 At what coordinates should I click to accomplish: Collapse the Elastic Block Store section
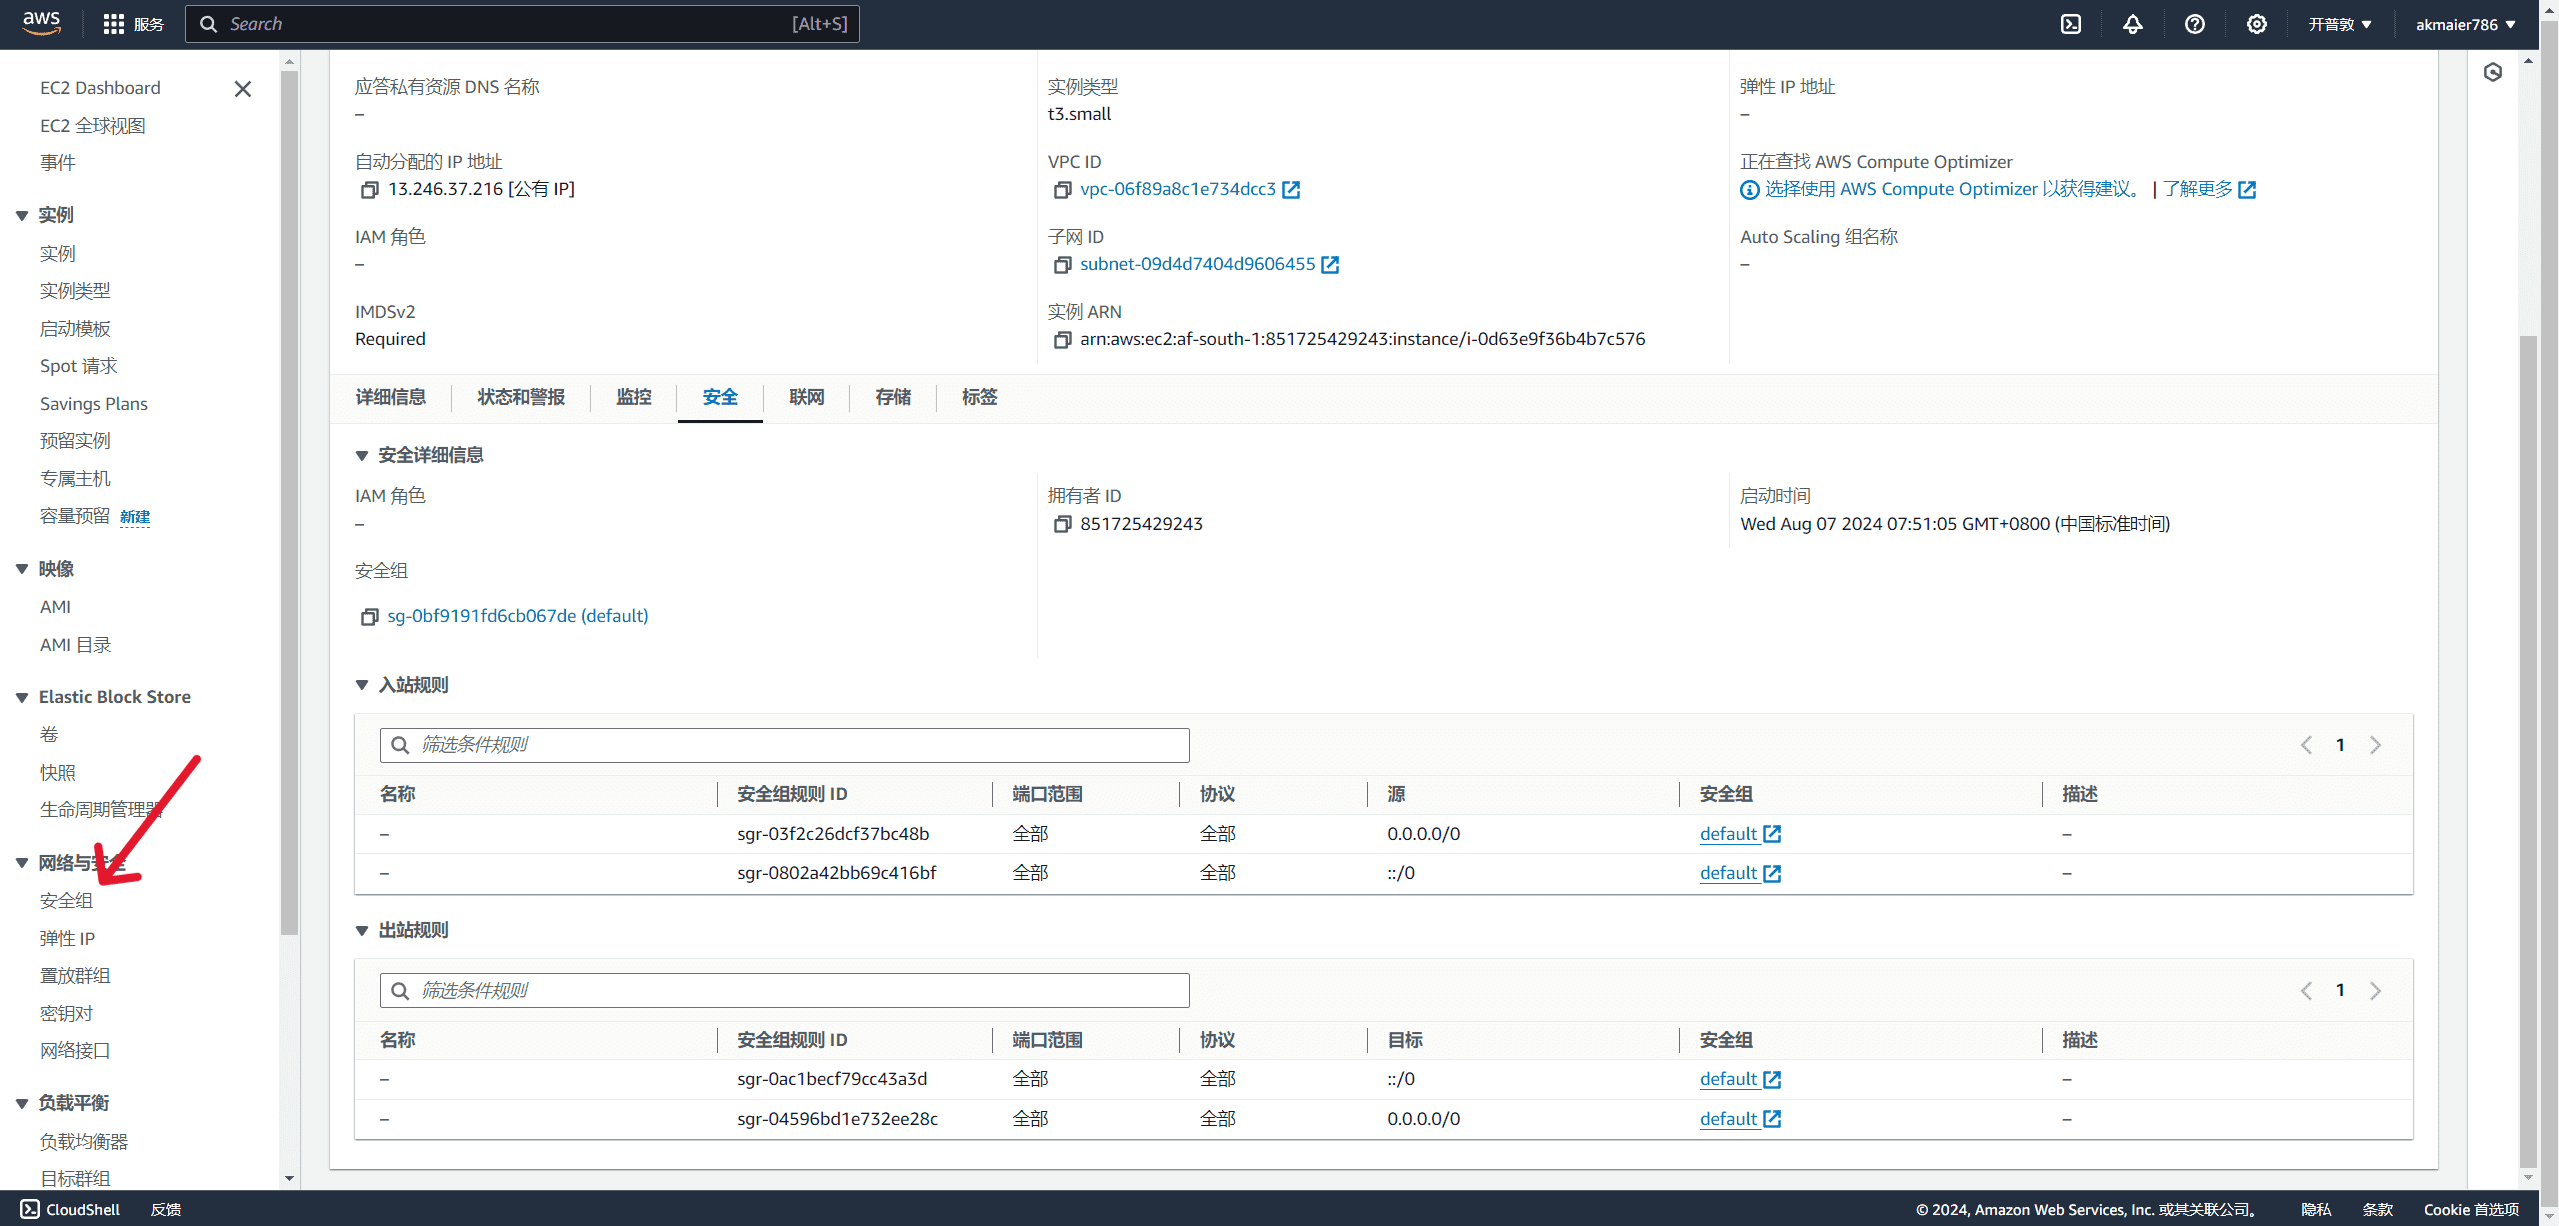[x=22, y=697]
